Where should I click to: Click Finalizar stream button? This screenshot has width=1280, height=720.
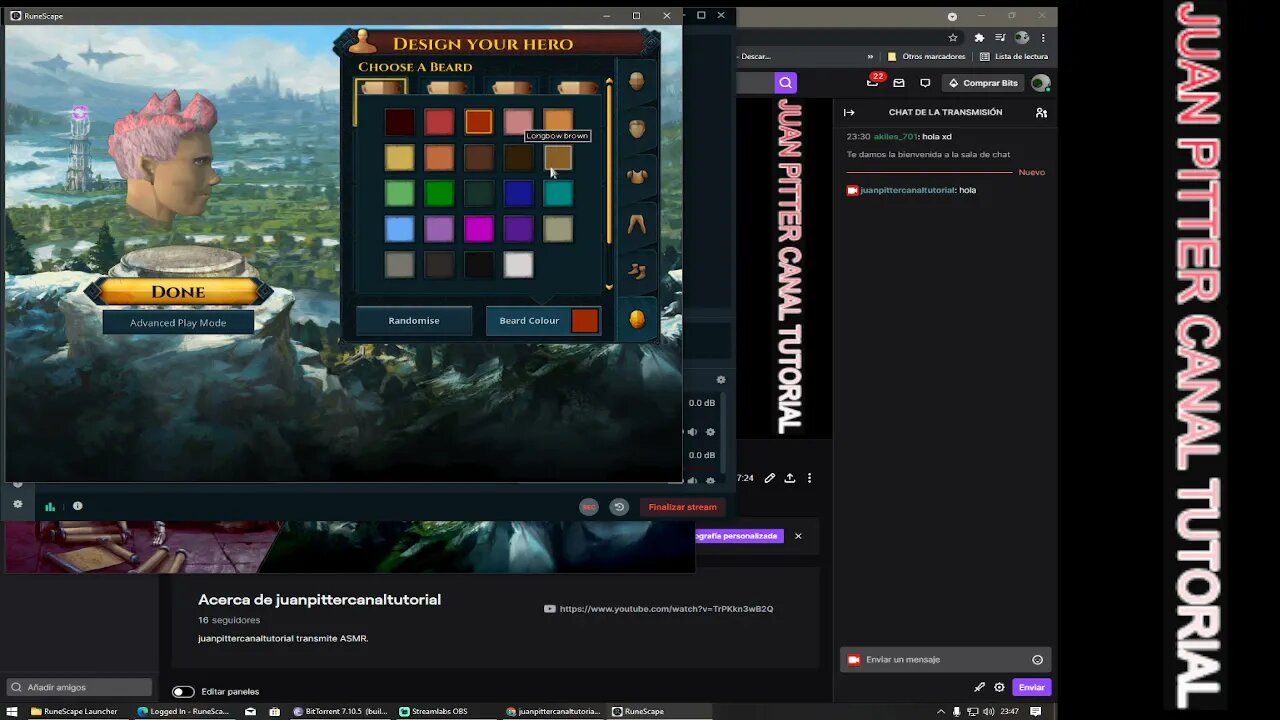click(682, 507)
